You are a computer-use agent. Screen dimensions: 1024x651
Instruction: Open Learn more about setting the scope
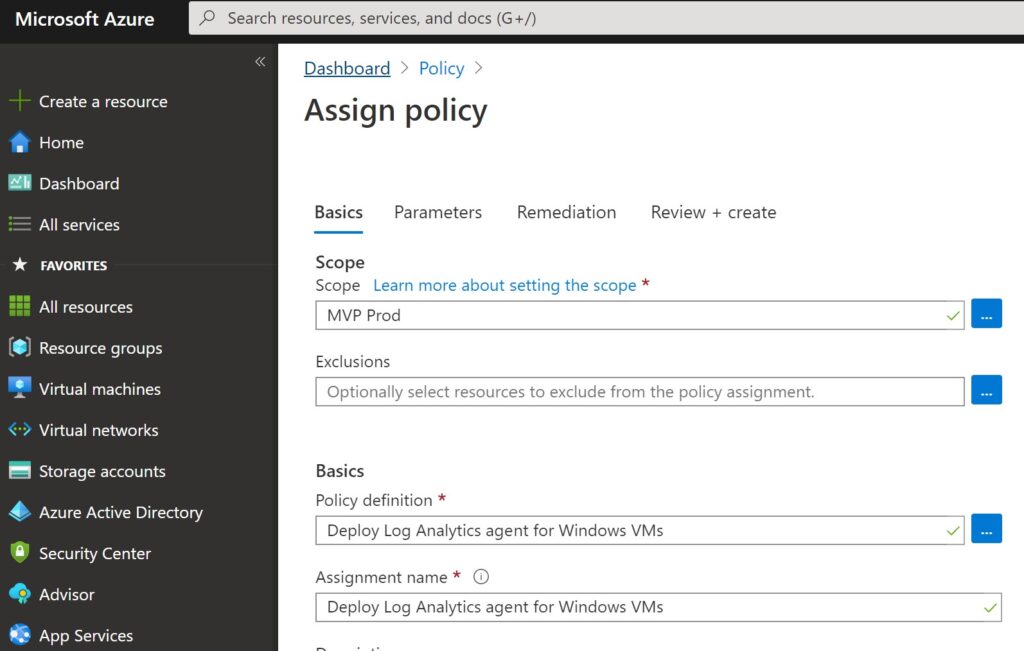pos(504,285)
